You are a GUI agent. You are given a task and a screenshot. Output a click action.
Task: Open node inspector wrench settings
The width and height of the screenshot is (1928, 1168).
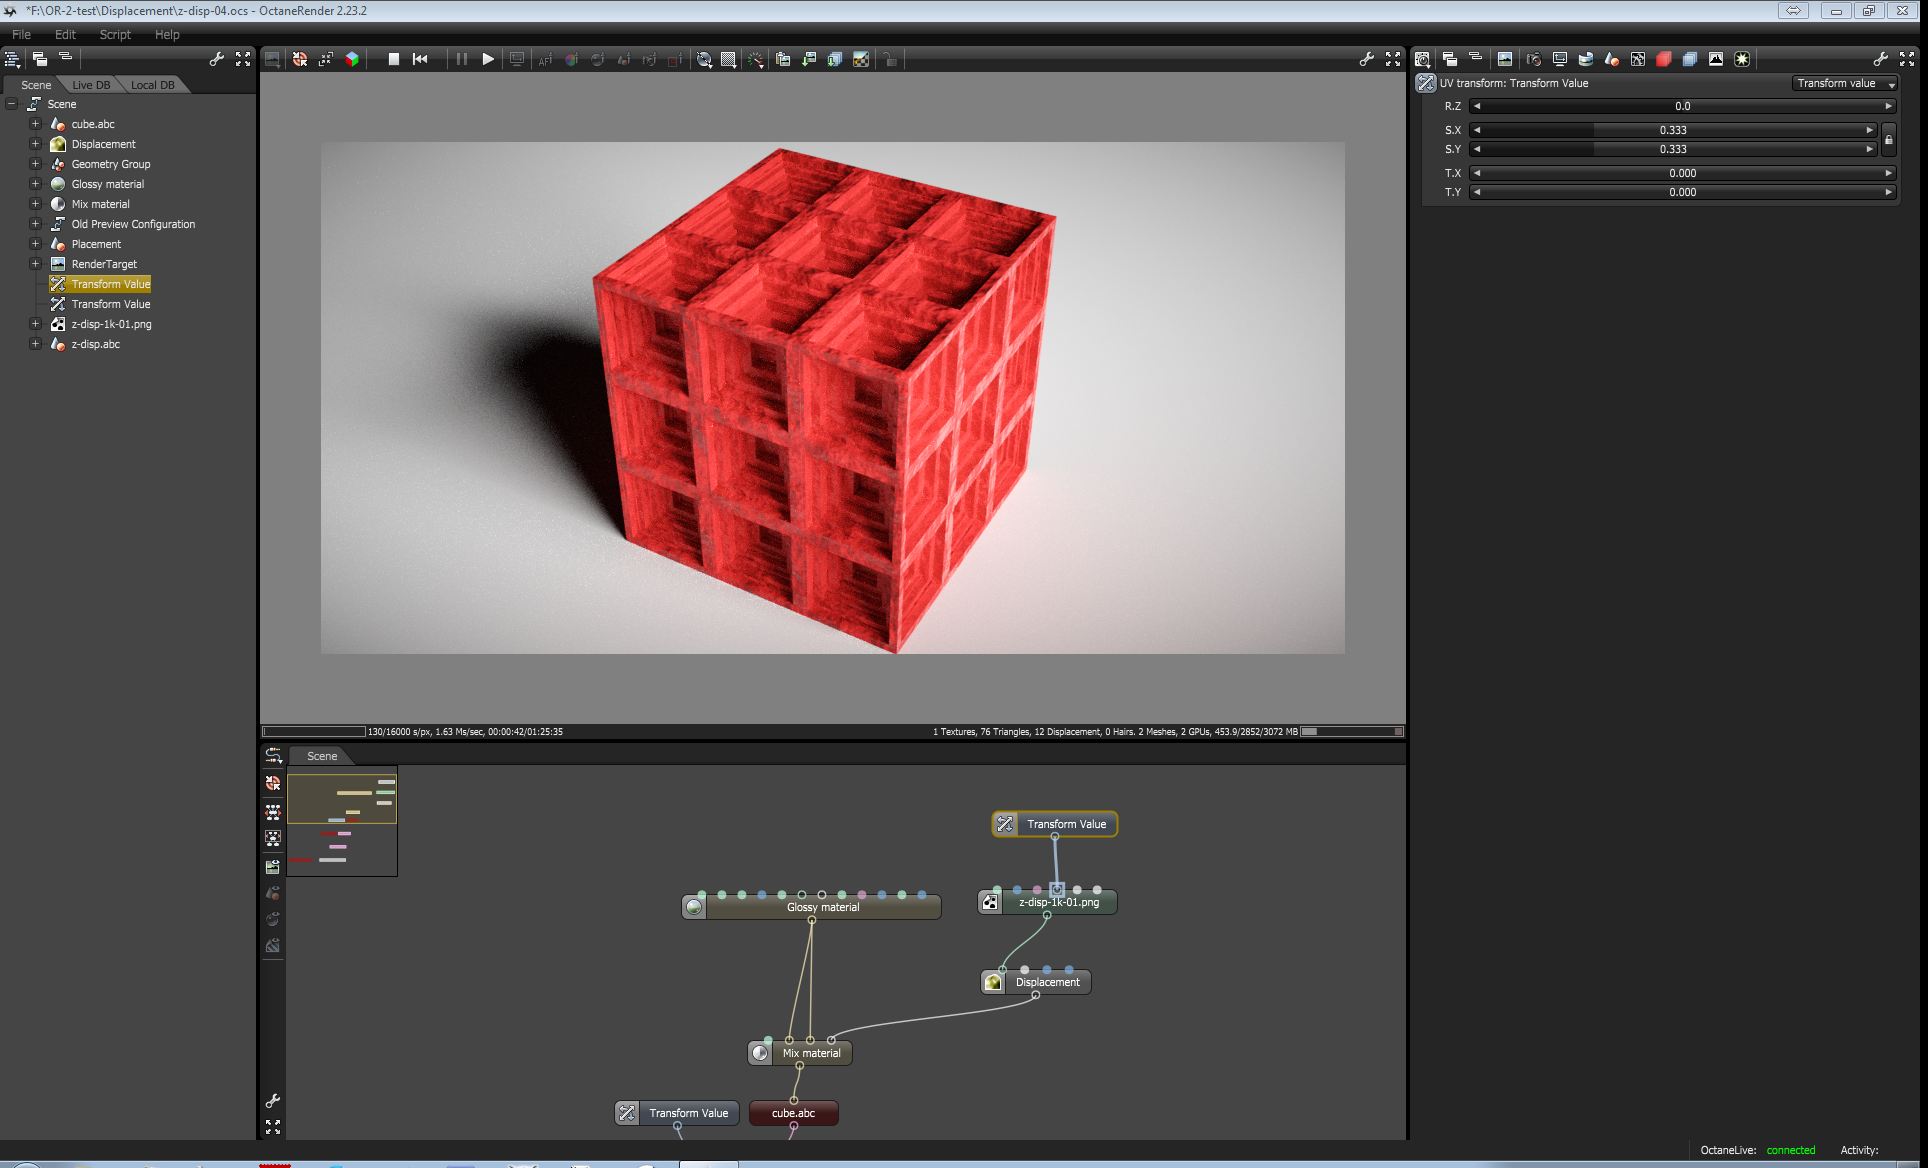tap(1880, 59)
